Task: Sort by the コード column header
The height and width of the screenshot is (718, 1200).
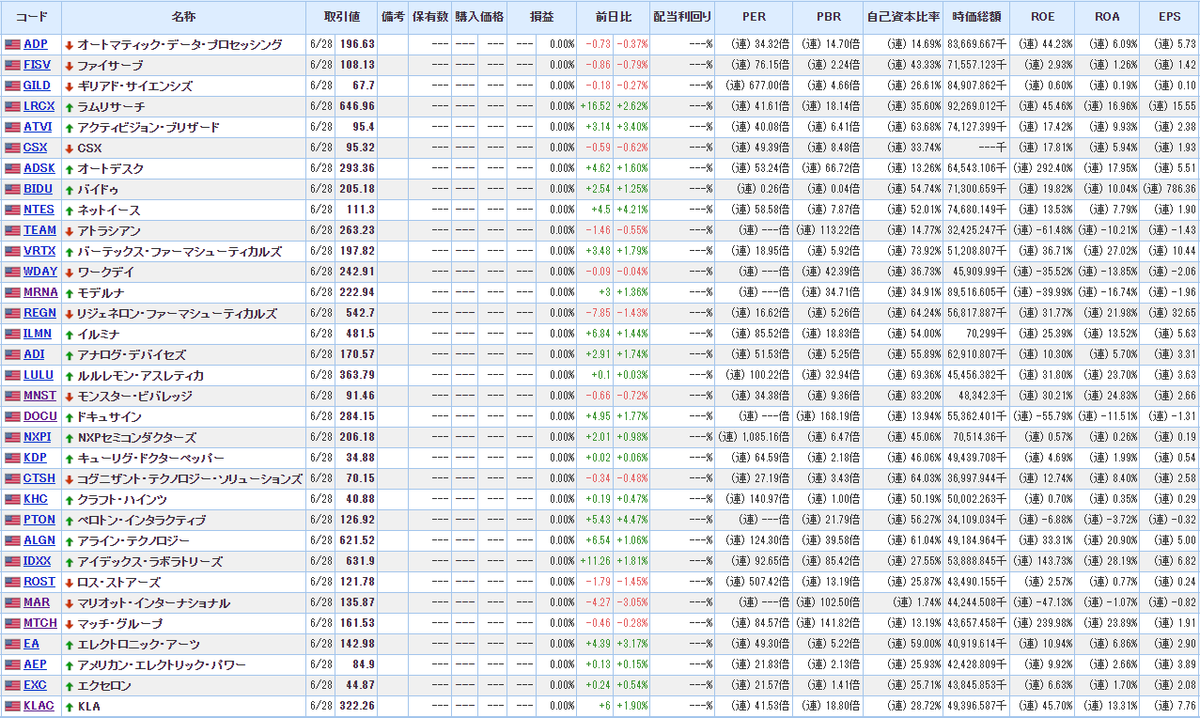Action: point(31,18)
